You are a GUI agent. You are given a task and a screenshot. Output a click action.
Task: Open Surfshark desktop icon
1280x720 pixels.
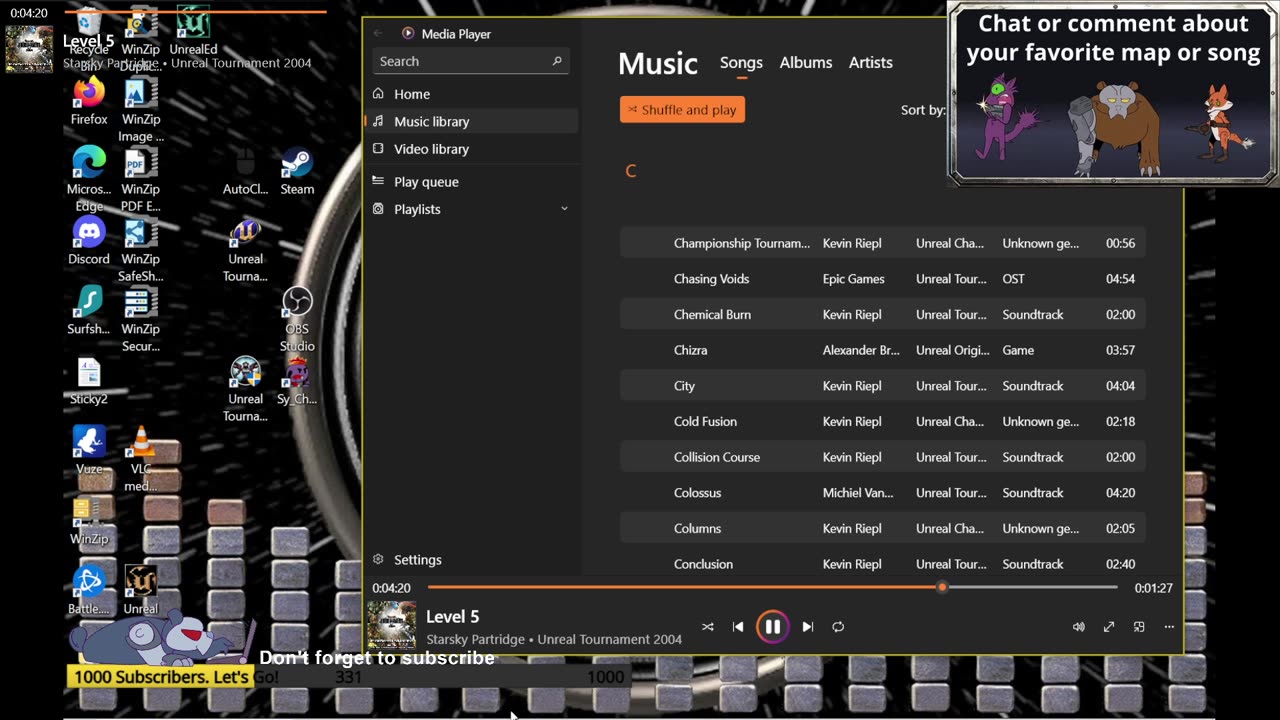click(x=89, y=311)
